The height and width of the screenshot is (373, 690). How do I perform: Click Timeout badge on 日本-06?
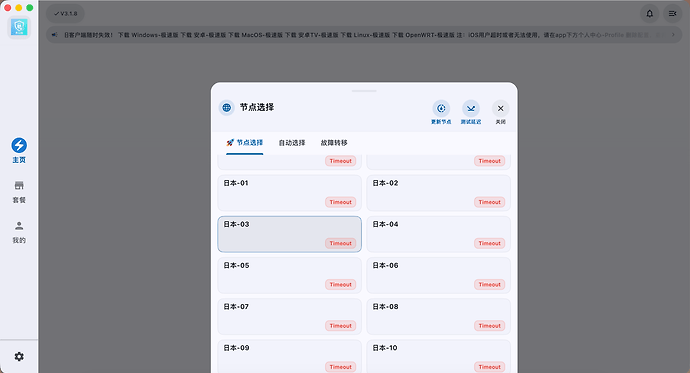pos(490,285)
